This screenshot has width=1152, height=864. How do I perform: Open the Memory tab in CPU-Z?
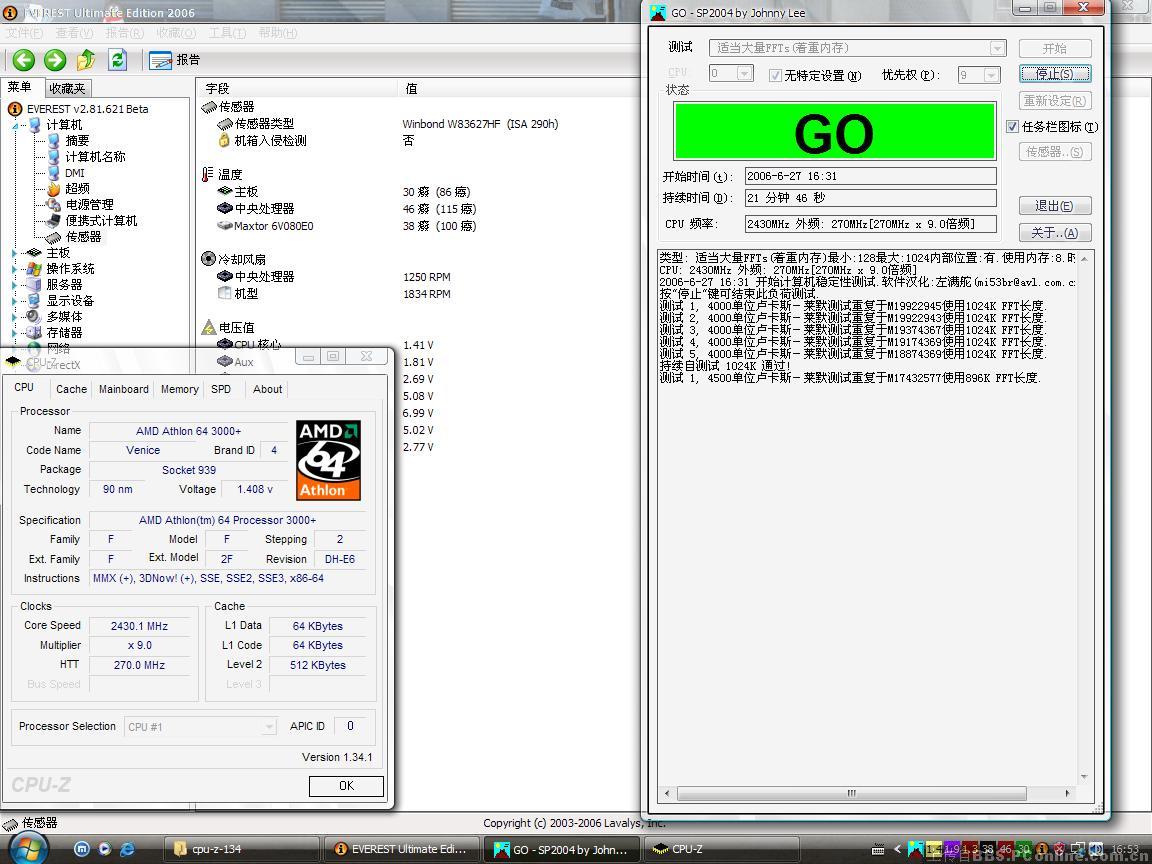click(x=179, y=389)
